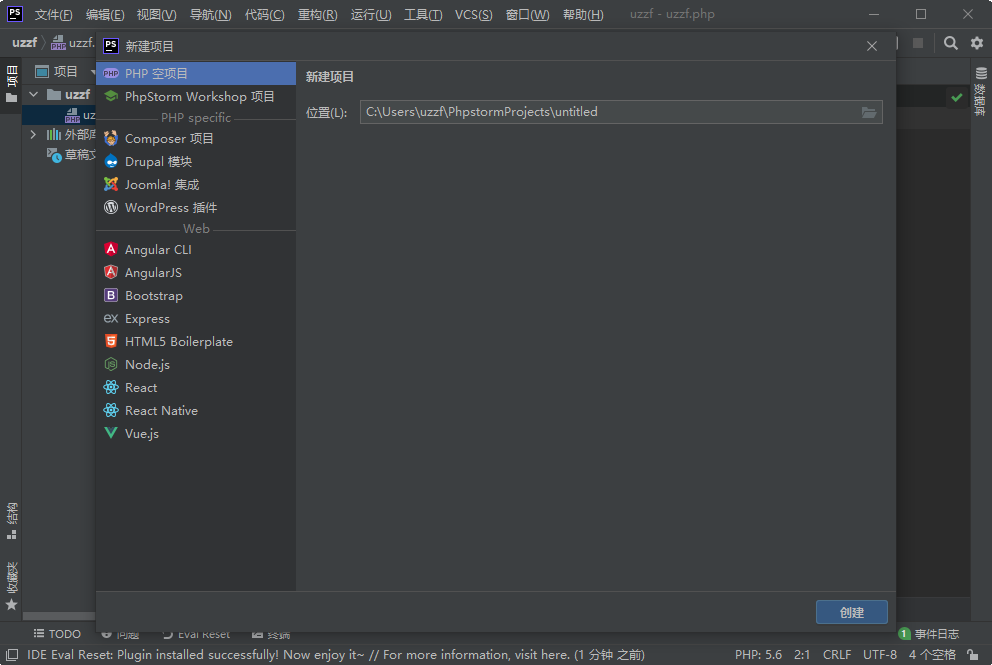Image resolution: width=992 pixels, height=665 pixels.
Task: Open the TODO tool window
Action: coord(57,633)
